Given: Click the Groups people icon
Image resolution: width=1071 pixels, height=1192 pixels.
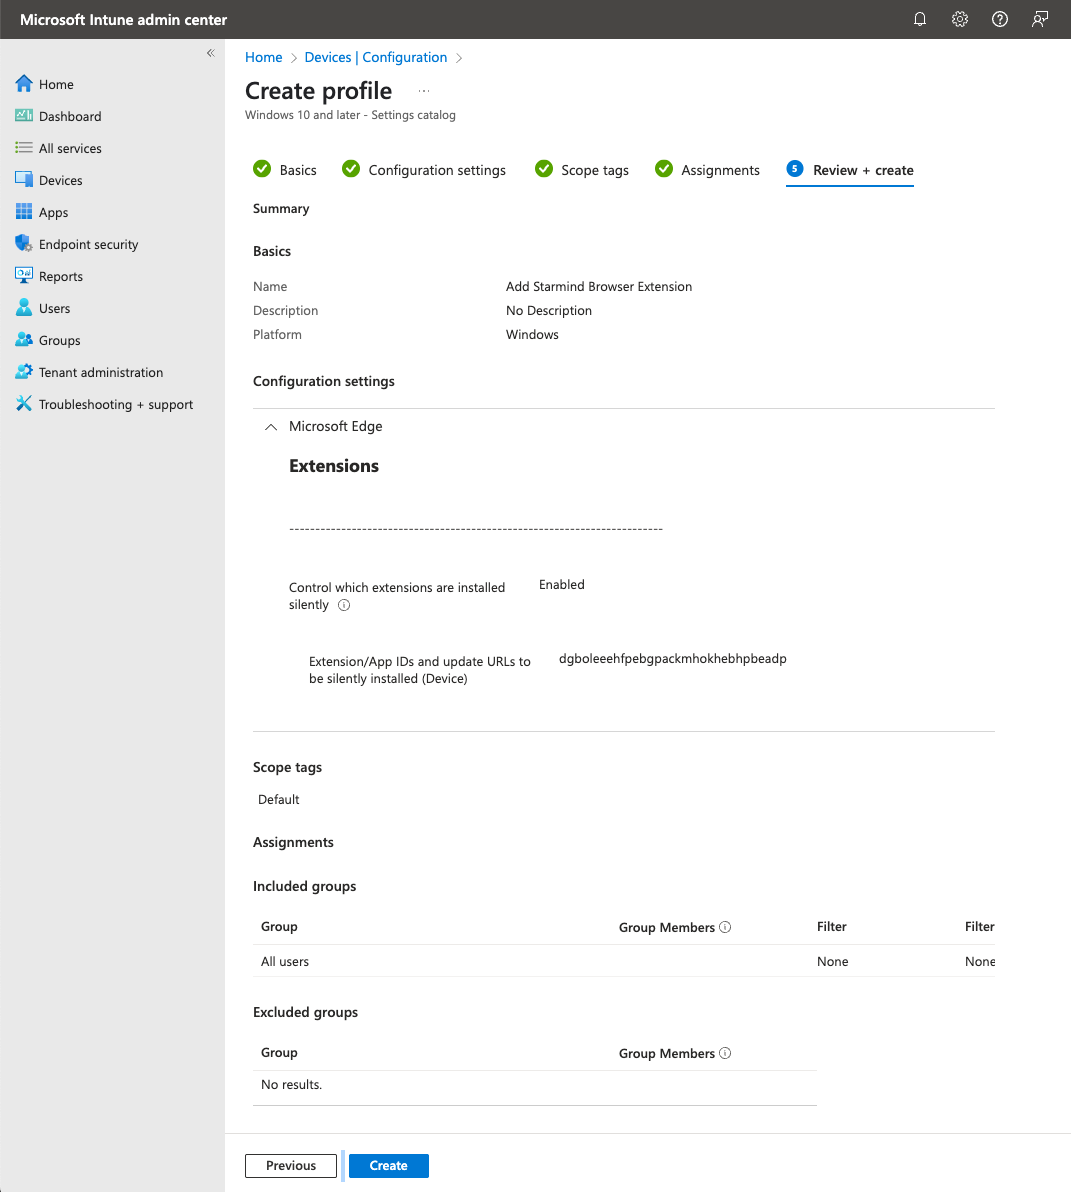Looking at the screenshot, I should point(24,340).
